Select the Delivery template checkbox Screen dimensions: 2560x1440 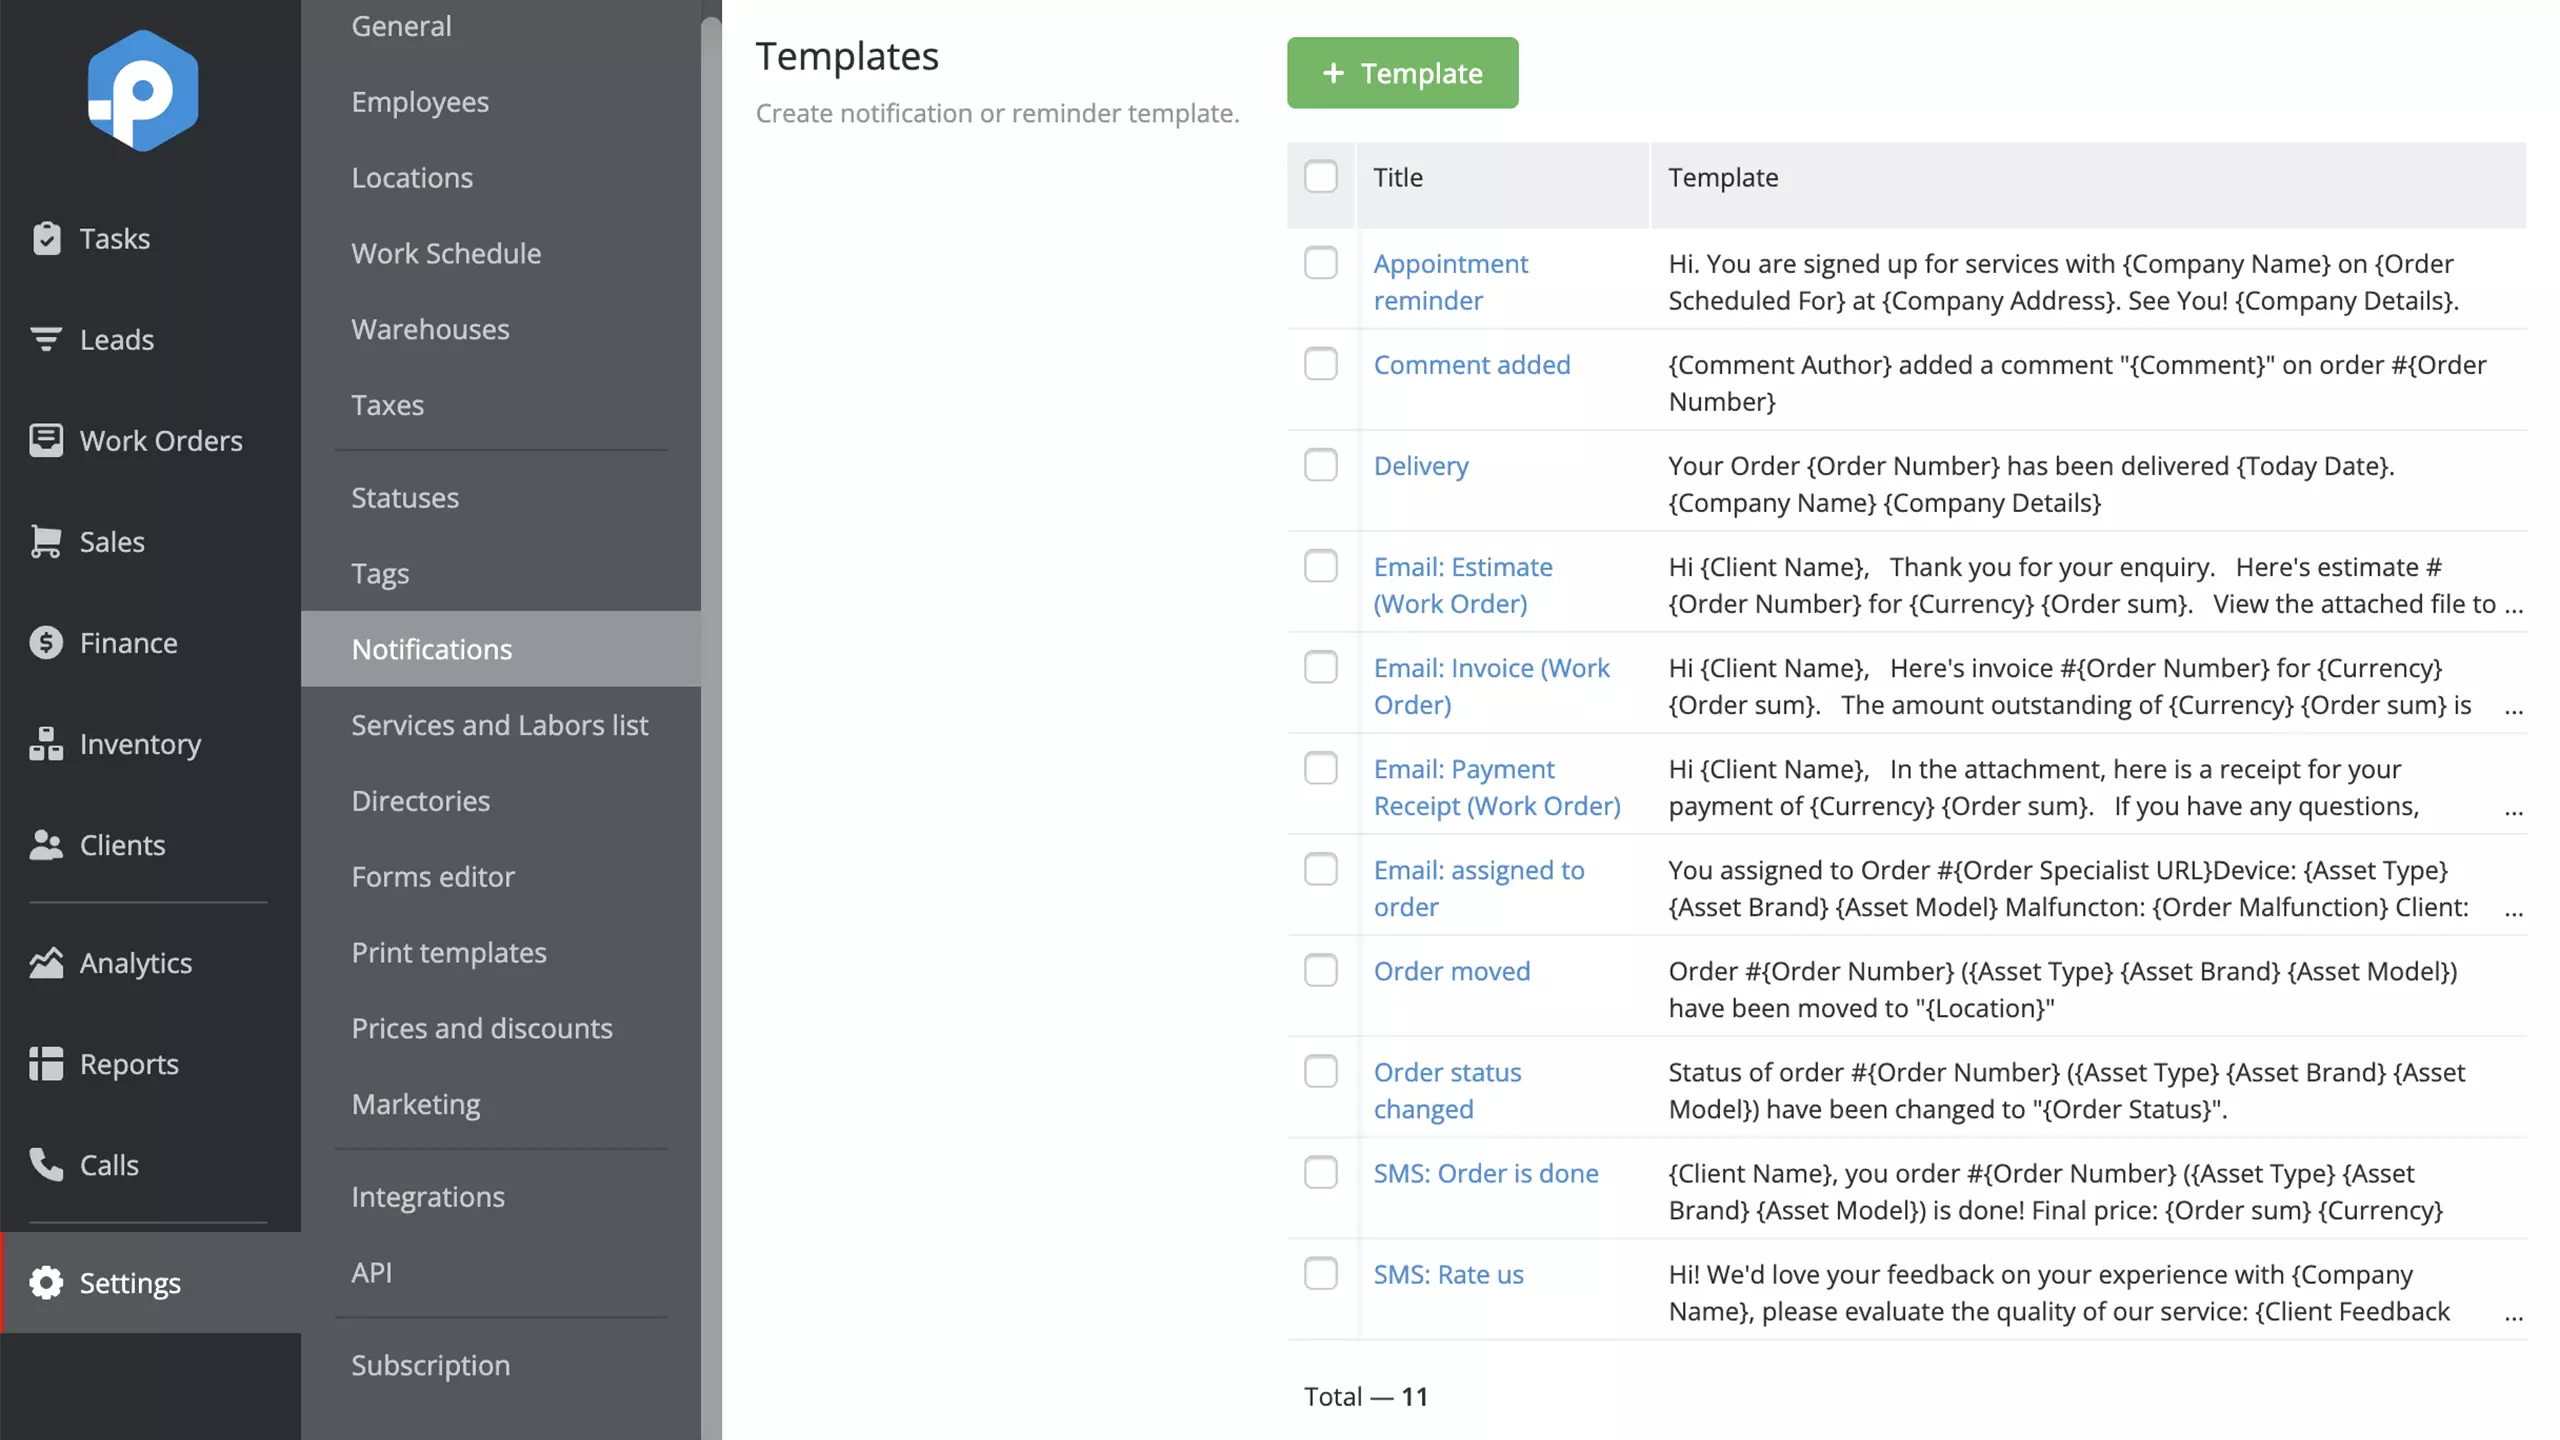coord(1320,465)
